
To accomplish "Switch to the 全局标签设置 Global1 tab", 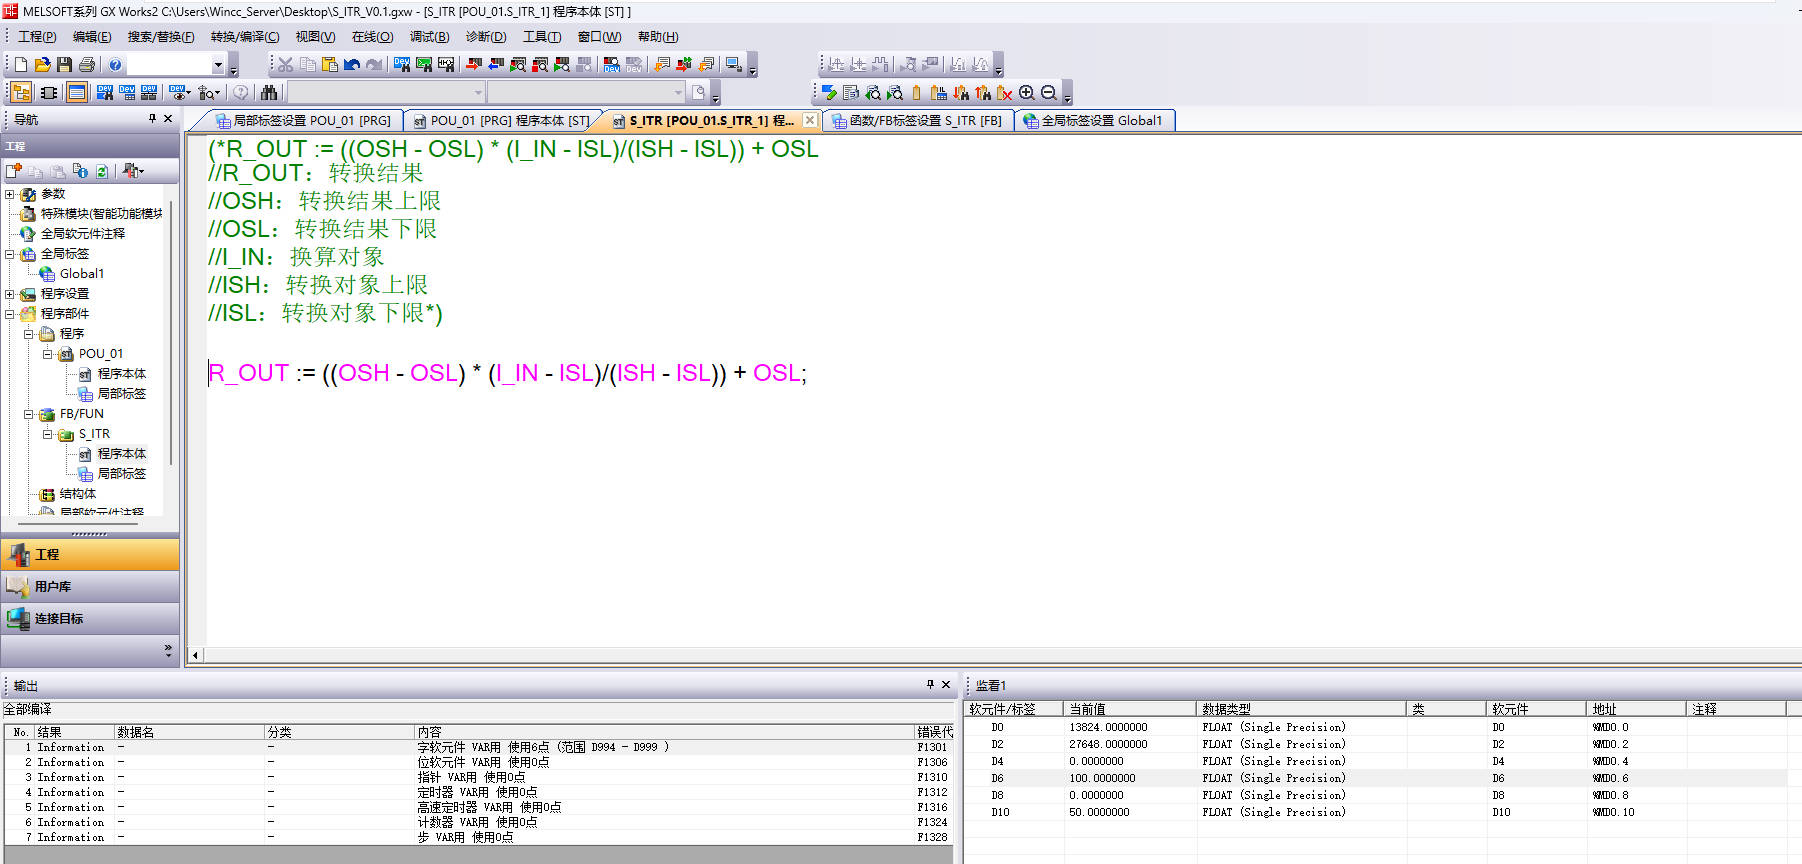I will [1094, 121].
